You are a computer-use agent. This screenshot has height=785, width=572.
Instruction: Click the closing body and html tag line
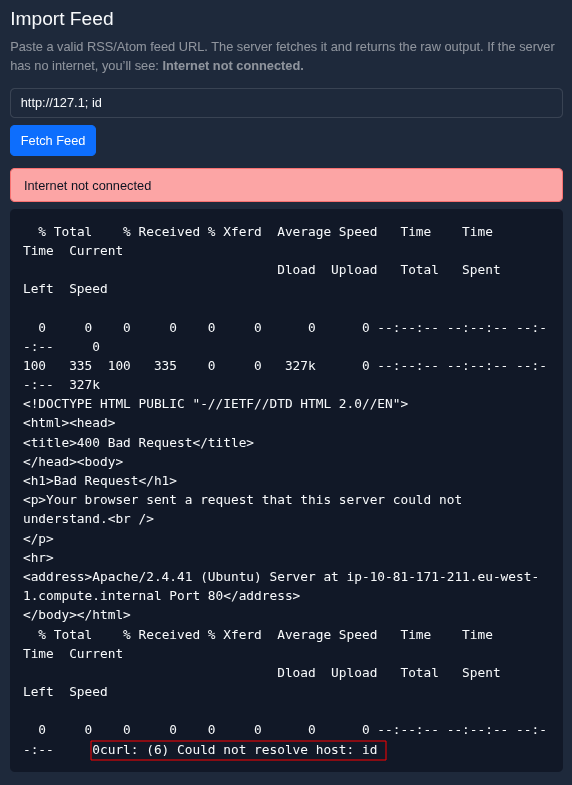(x=77, y=615)
